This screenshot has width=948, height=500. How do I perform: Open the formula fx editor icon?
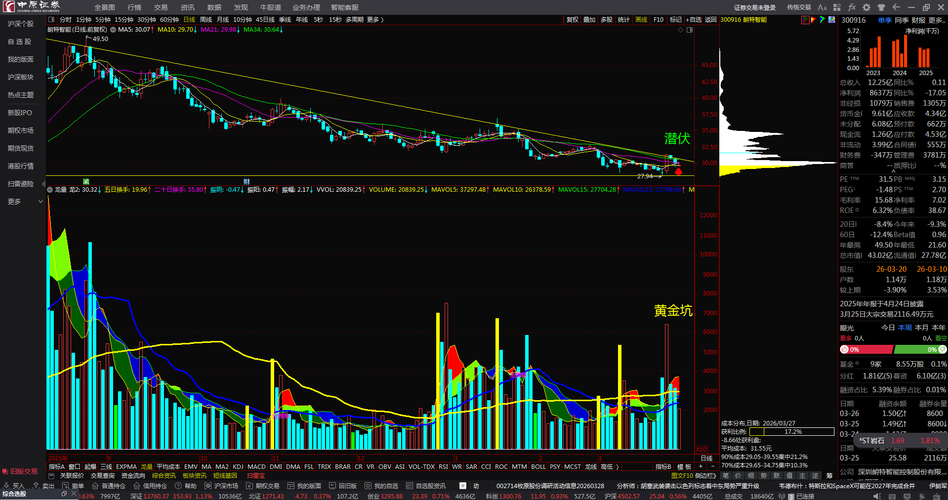coord(852,7)
